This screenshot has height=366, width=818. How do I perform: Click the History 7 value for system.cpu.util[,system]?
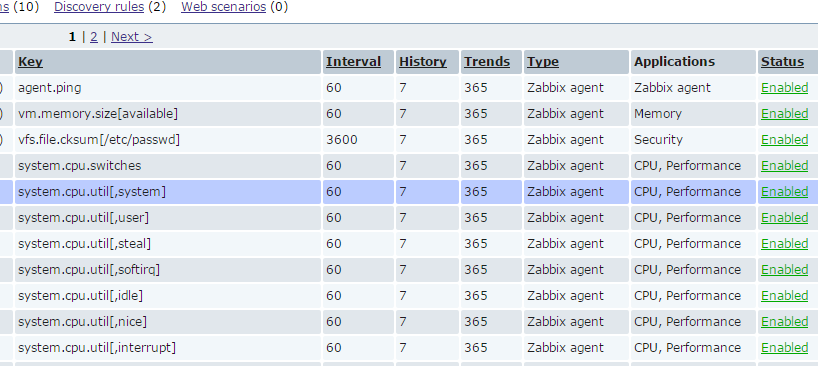403,192
